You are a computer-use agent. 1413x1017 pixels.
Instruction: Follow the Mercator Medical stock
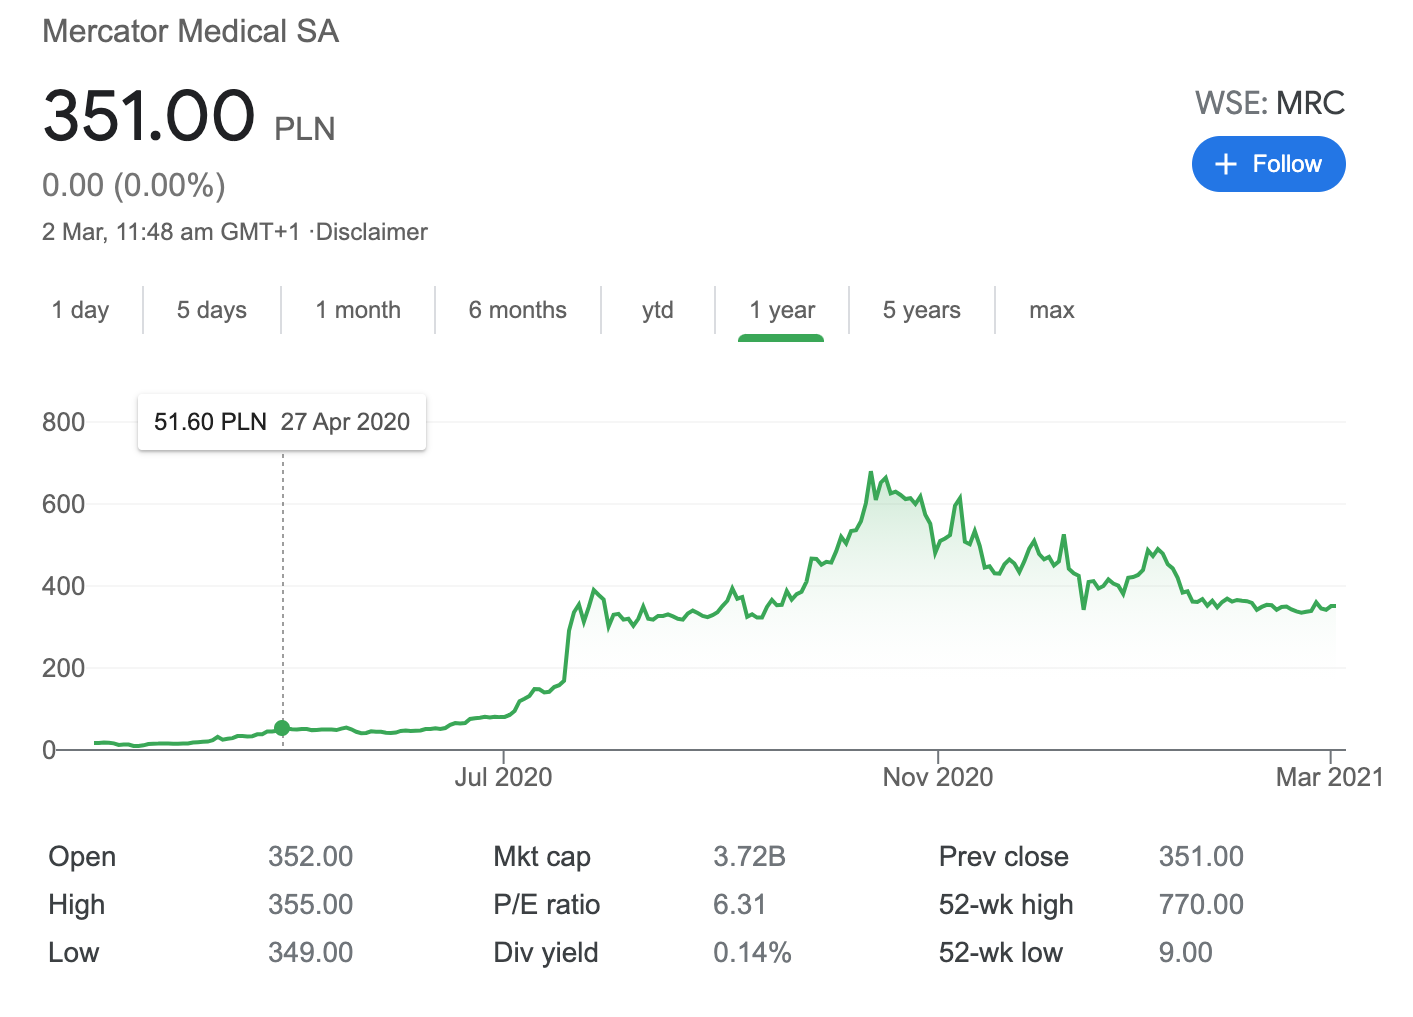(x=1268, y=164)
